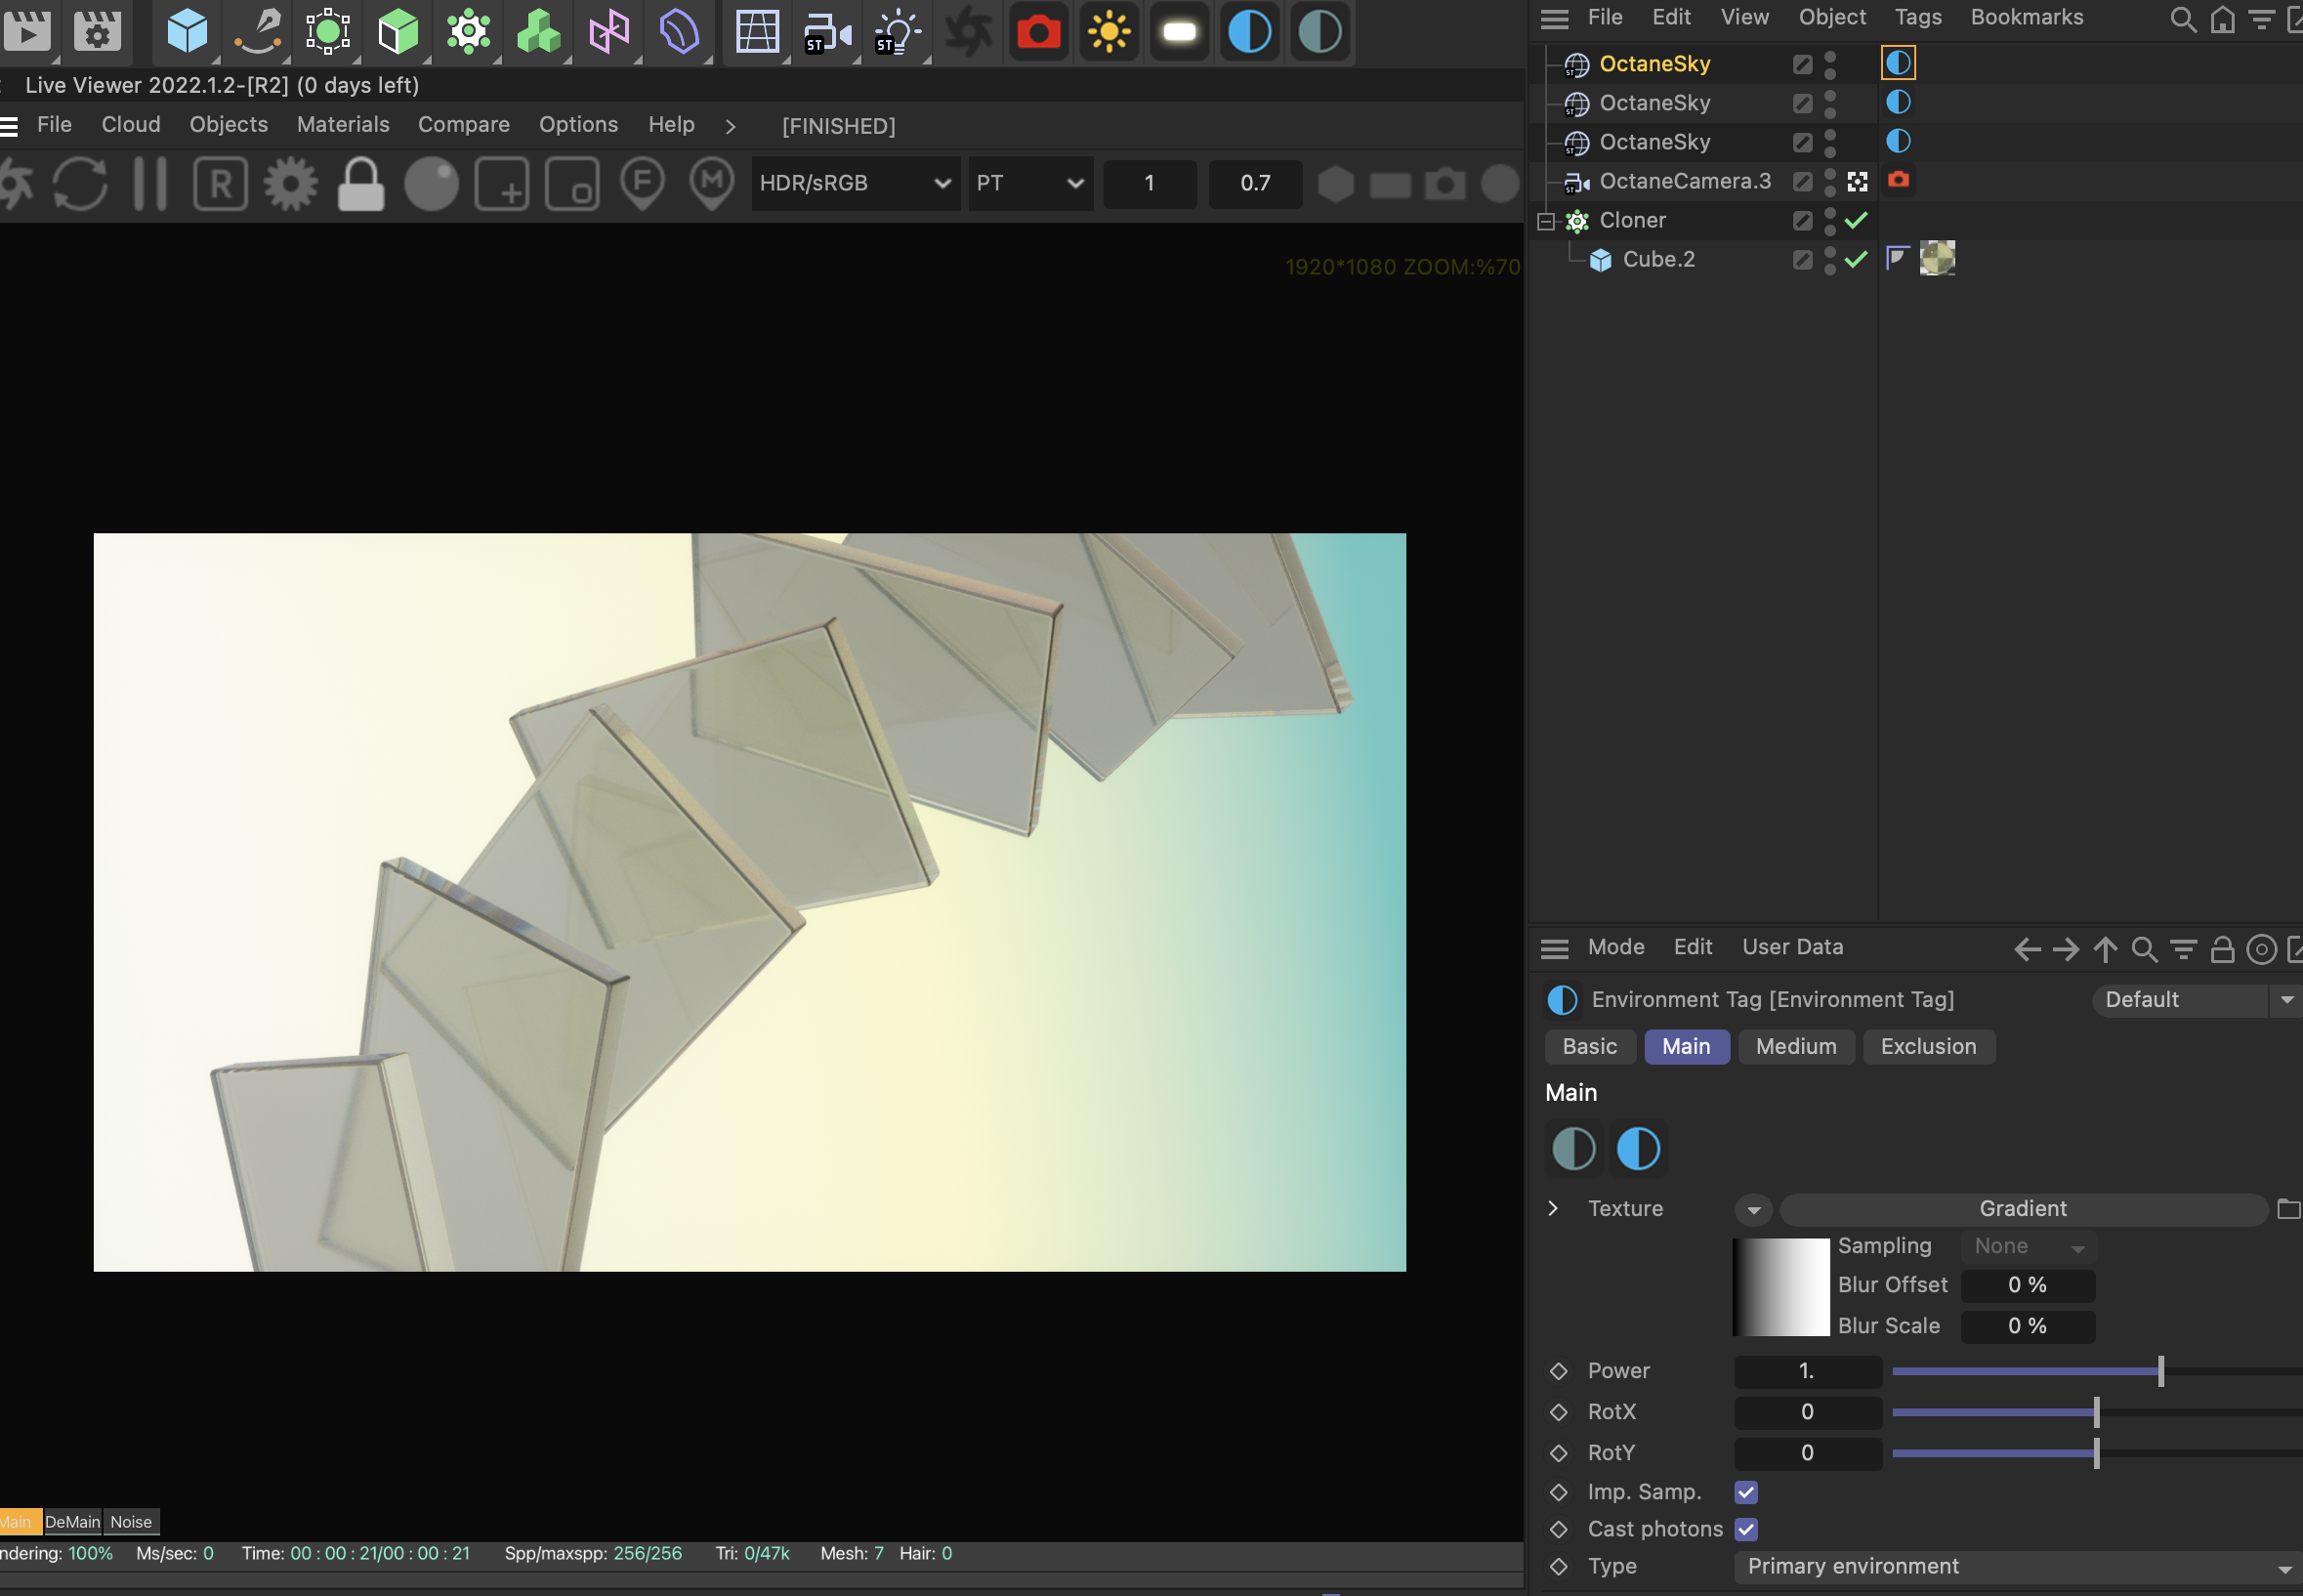Click the material picker M pin icon

711,184
